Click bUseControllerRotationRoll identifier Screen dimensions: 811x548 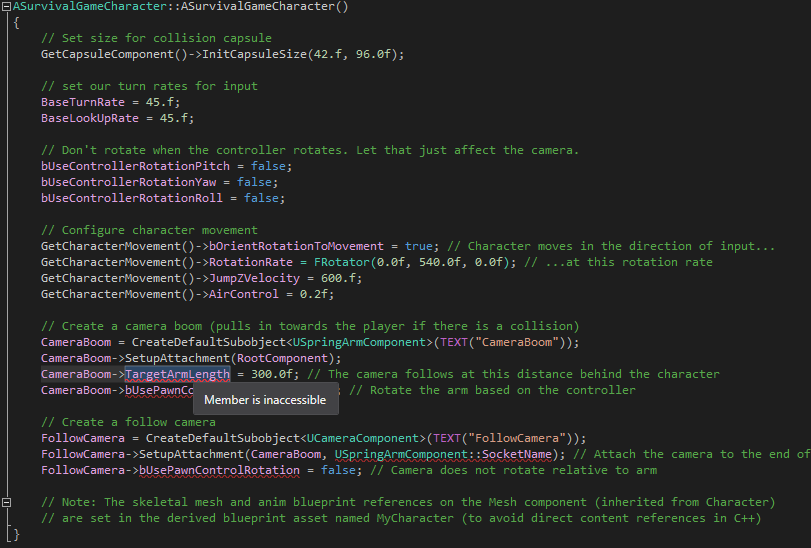click(132, 199)
